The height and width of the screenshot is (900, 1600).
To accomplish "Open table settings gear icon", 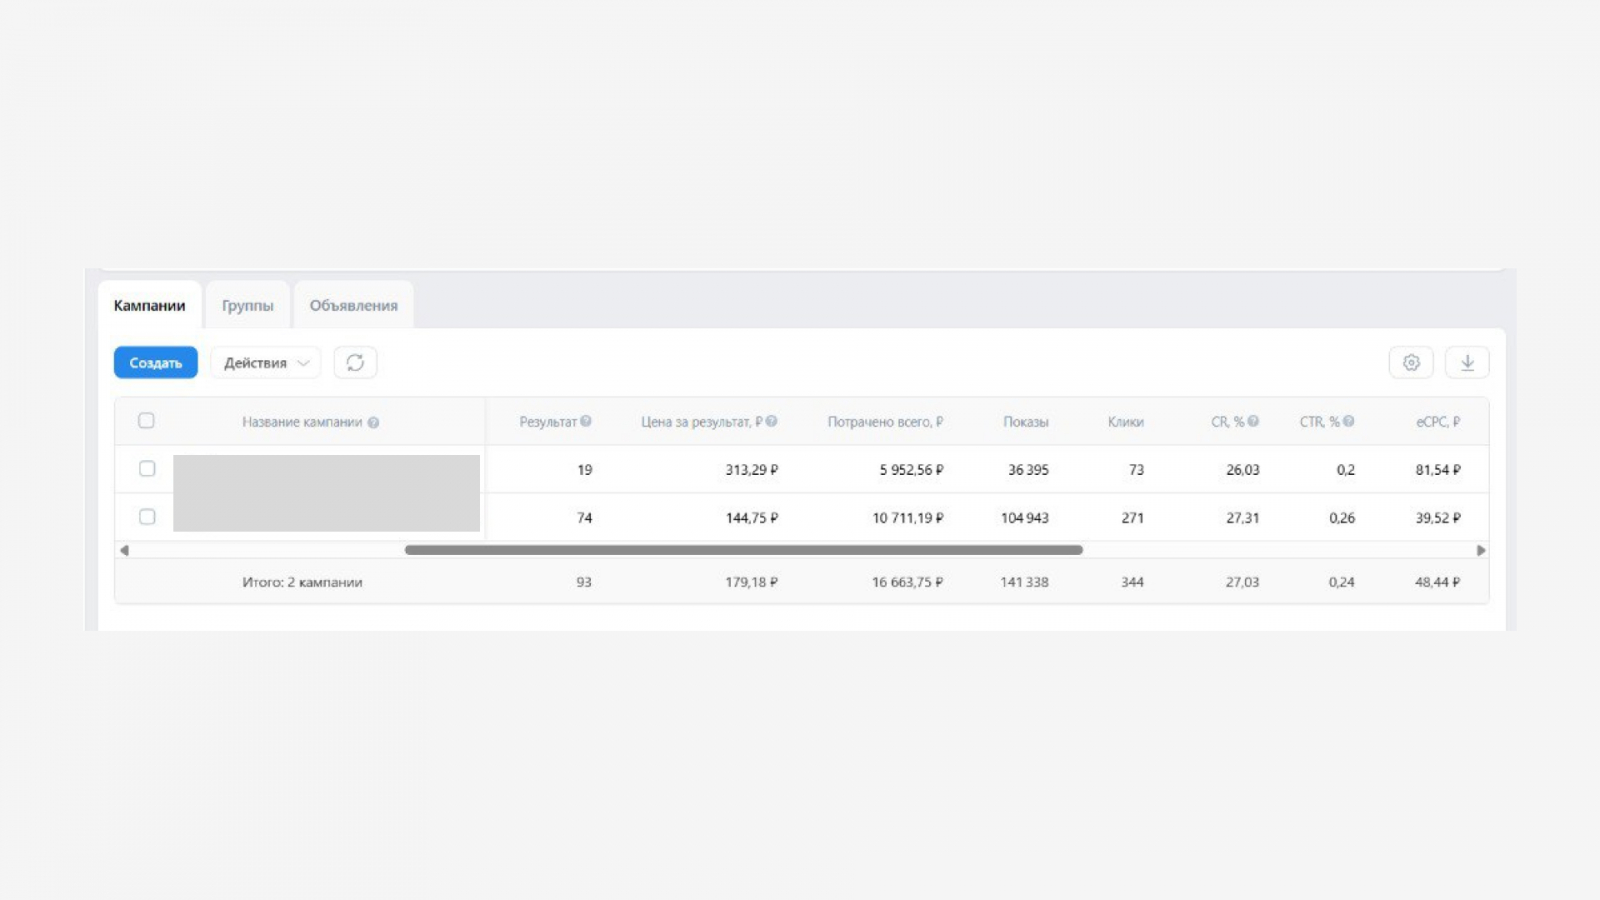I will click(x=1411, y=363).
